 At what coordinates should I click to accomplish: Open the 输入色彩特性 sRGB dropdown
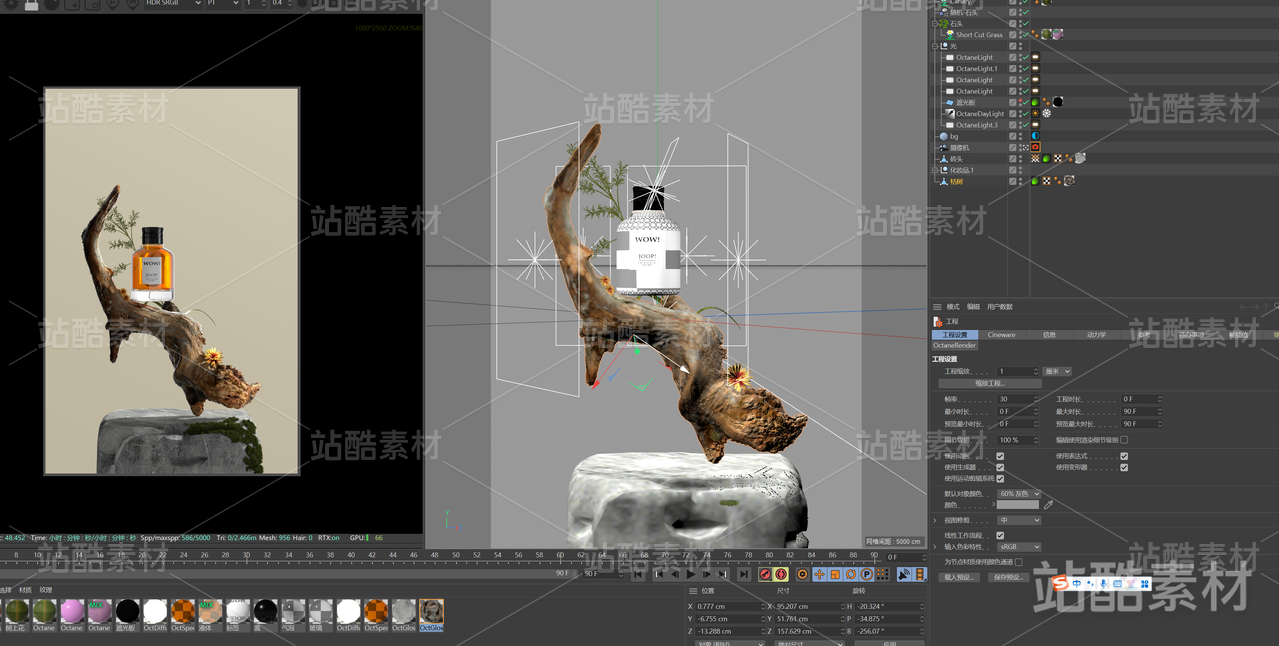1019,547
